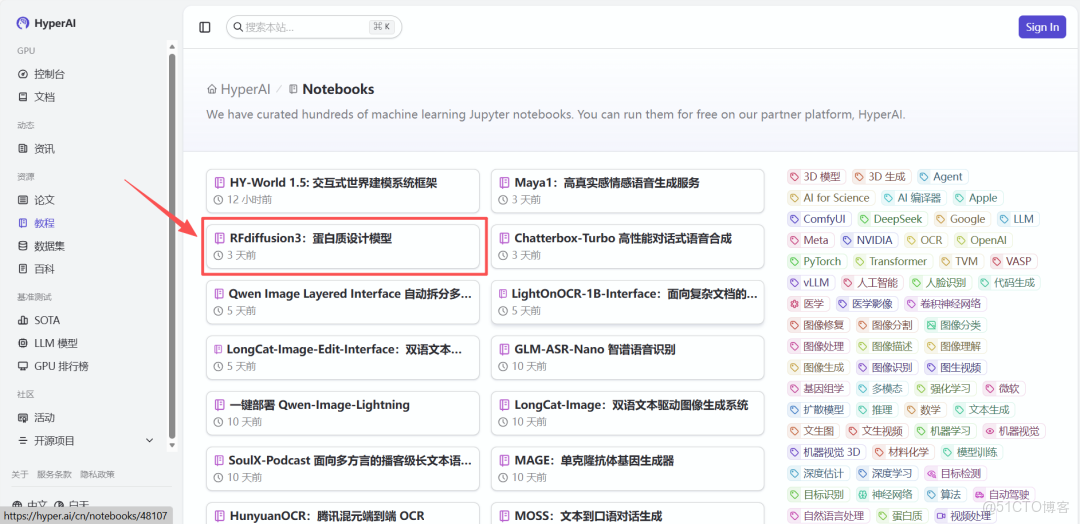Select the PyTorch tag
The image size is (1080, 524).
click(817, 262)
